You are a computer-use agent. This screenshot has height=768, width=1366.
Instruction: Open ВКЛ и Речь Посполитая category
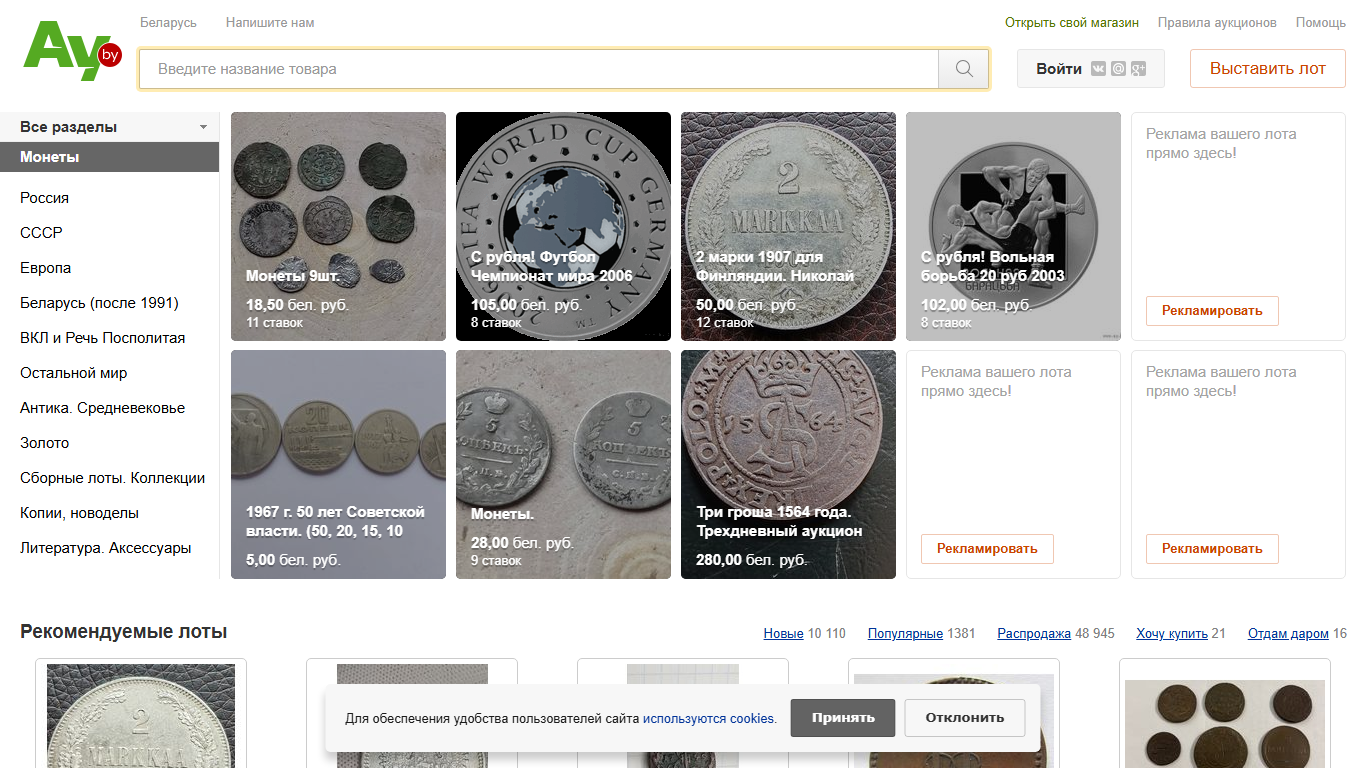click(102, 338)
